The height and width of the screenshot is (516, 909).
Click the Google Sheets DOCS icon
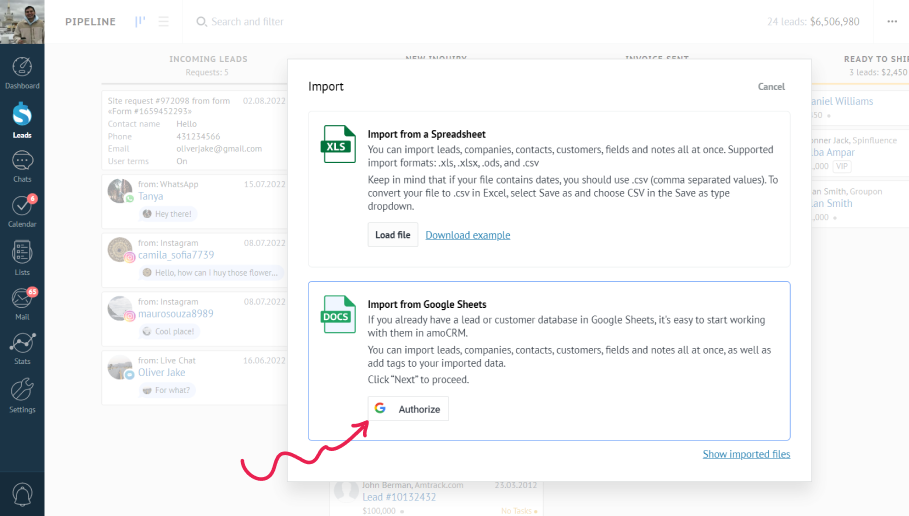point(338,314)
